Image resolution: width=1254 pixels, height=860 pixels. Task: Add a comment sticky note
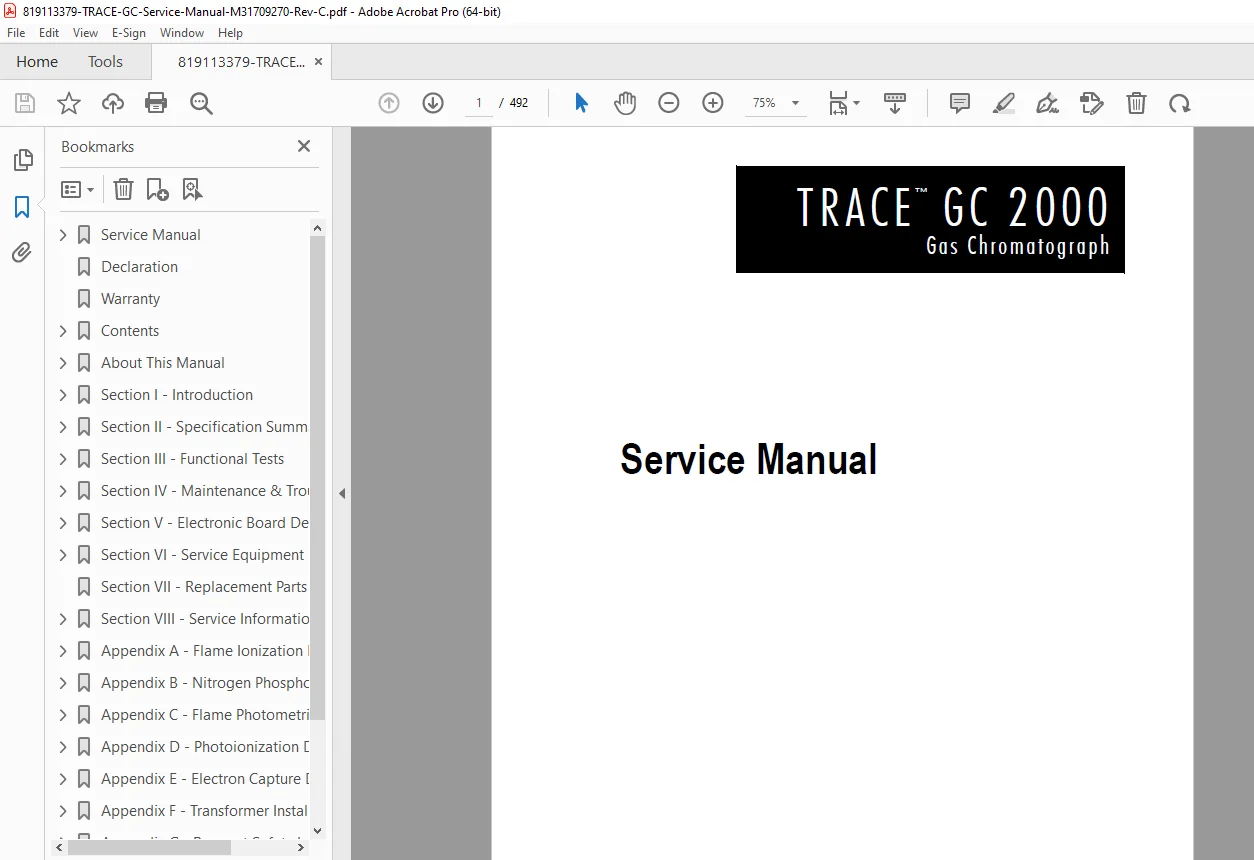pyautogui.click(x=960, y=103)
